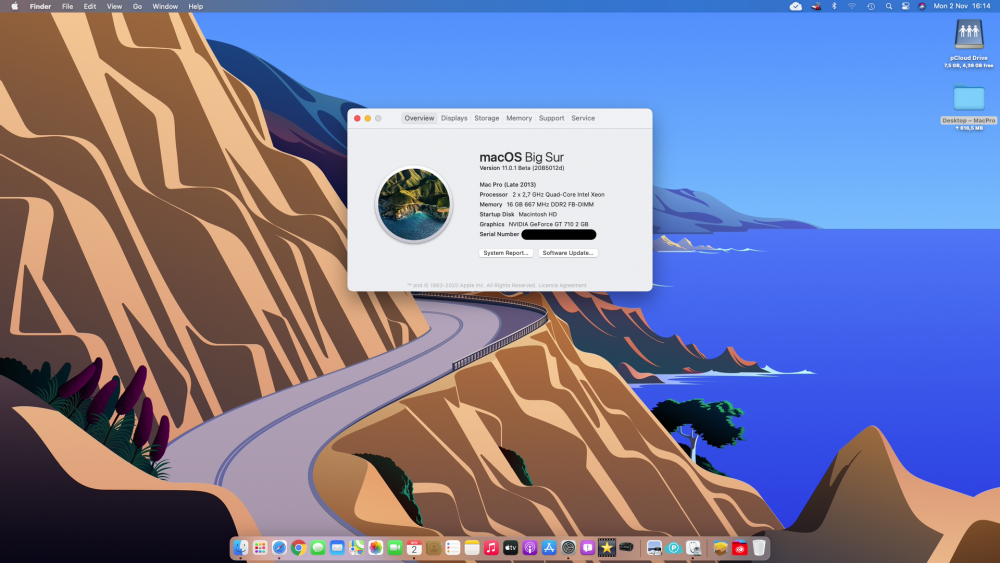Open the star filmstrip app in the Dock

point(607,547)
